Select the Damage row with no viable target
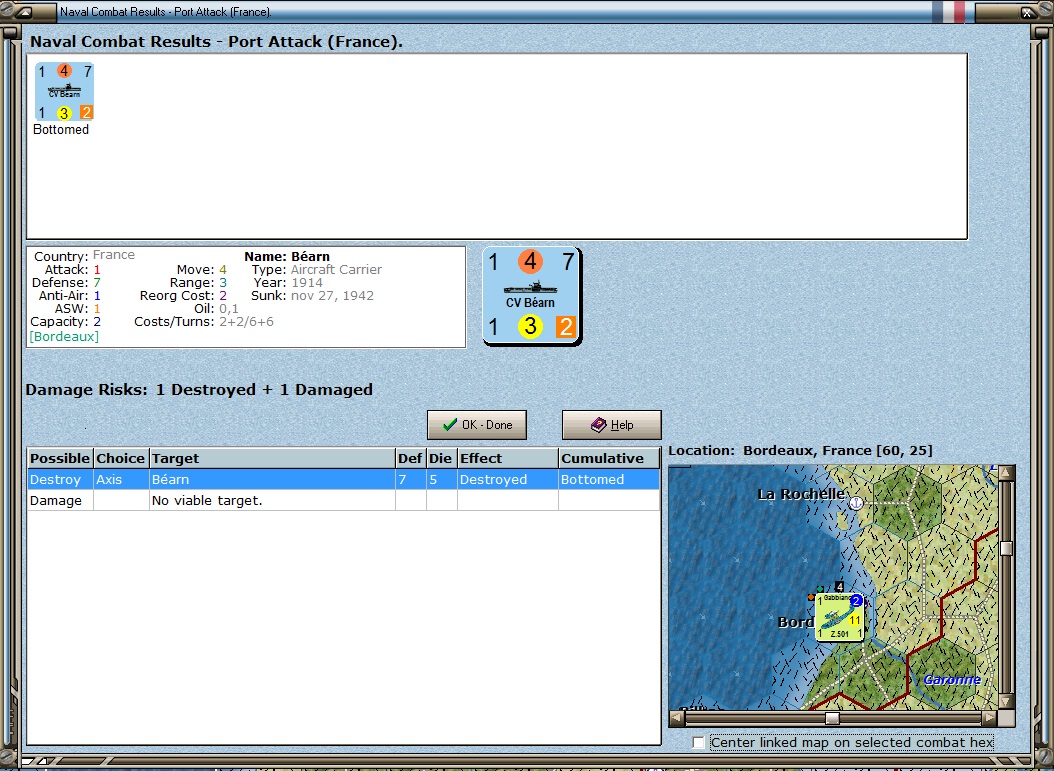The height and width of the screenshot is (771, 1054). tap(343, 500)
